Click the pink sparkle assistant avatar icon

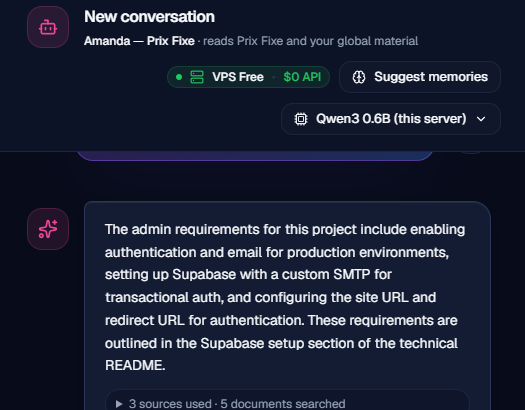[48, 229]
